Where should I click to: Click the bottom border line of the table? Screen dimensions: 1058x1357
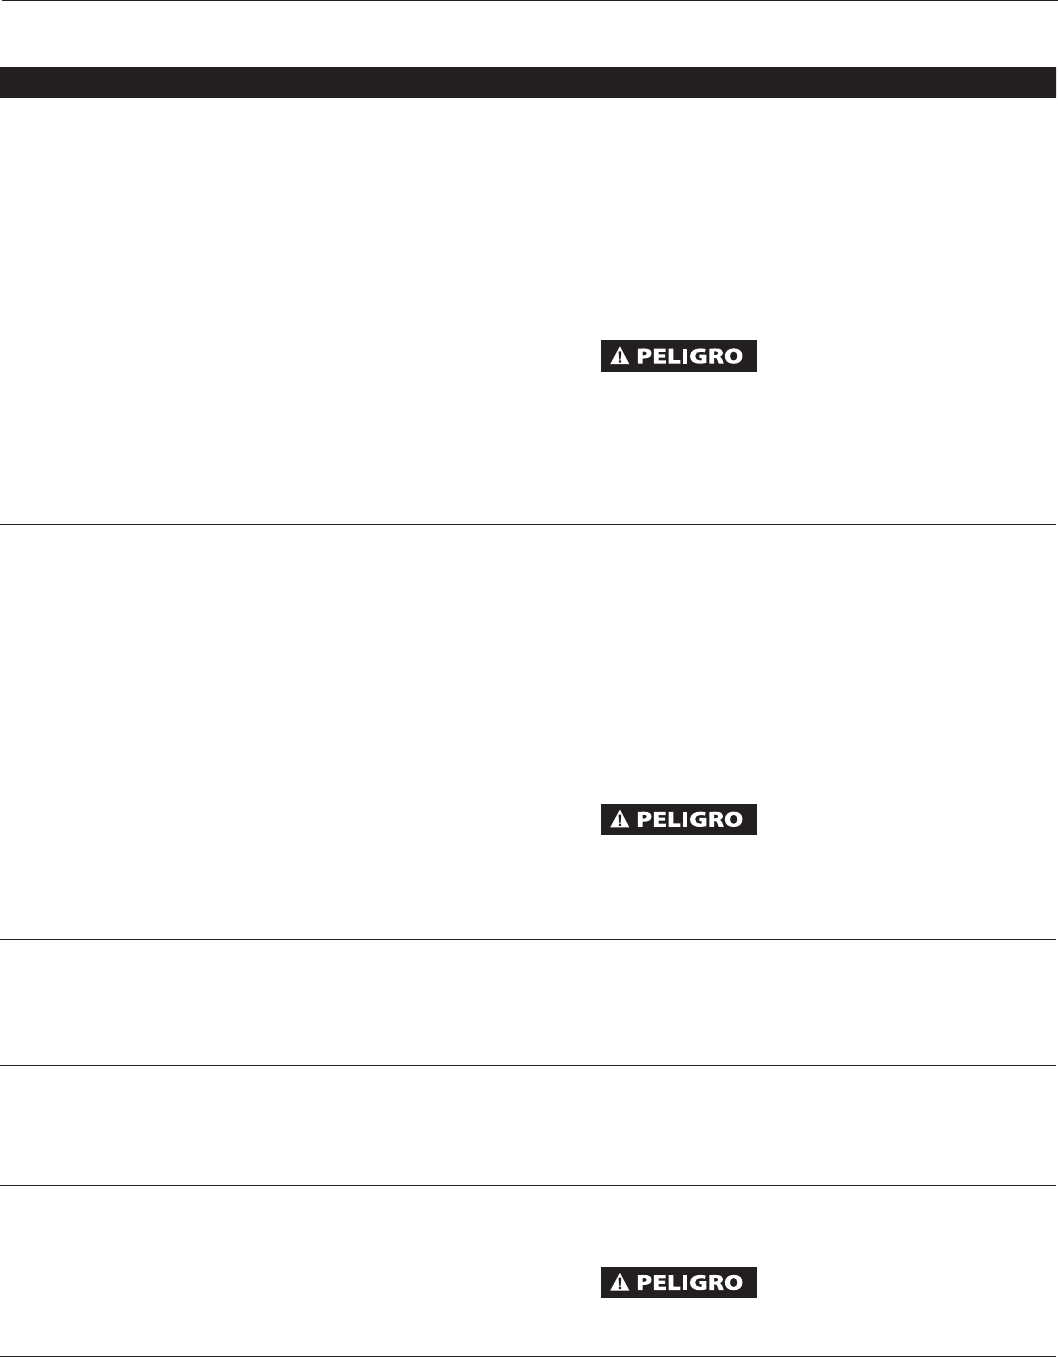528,1356
